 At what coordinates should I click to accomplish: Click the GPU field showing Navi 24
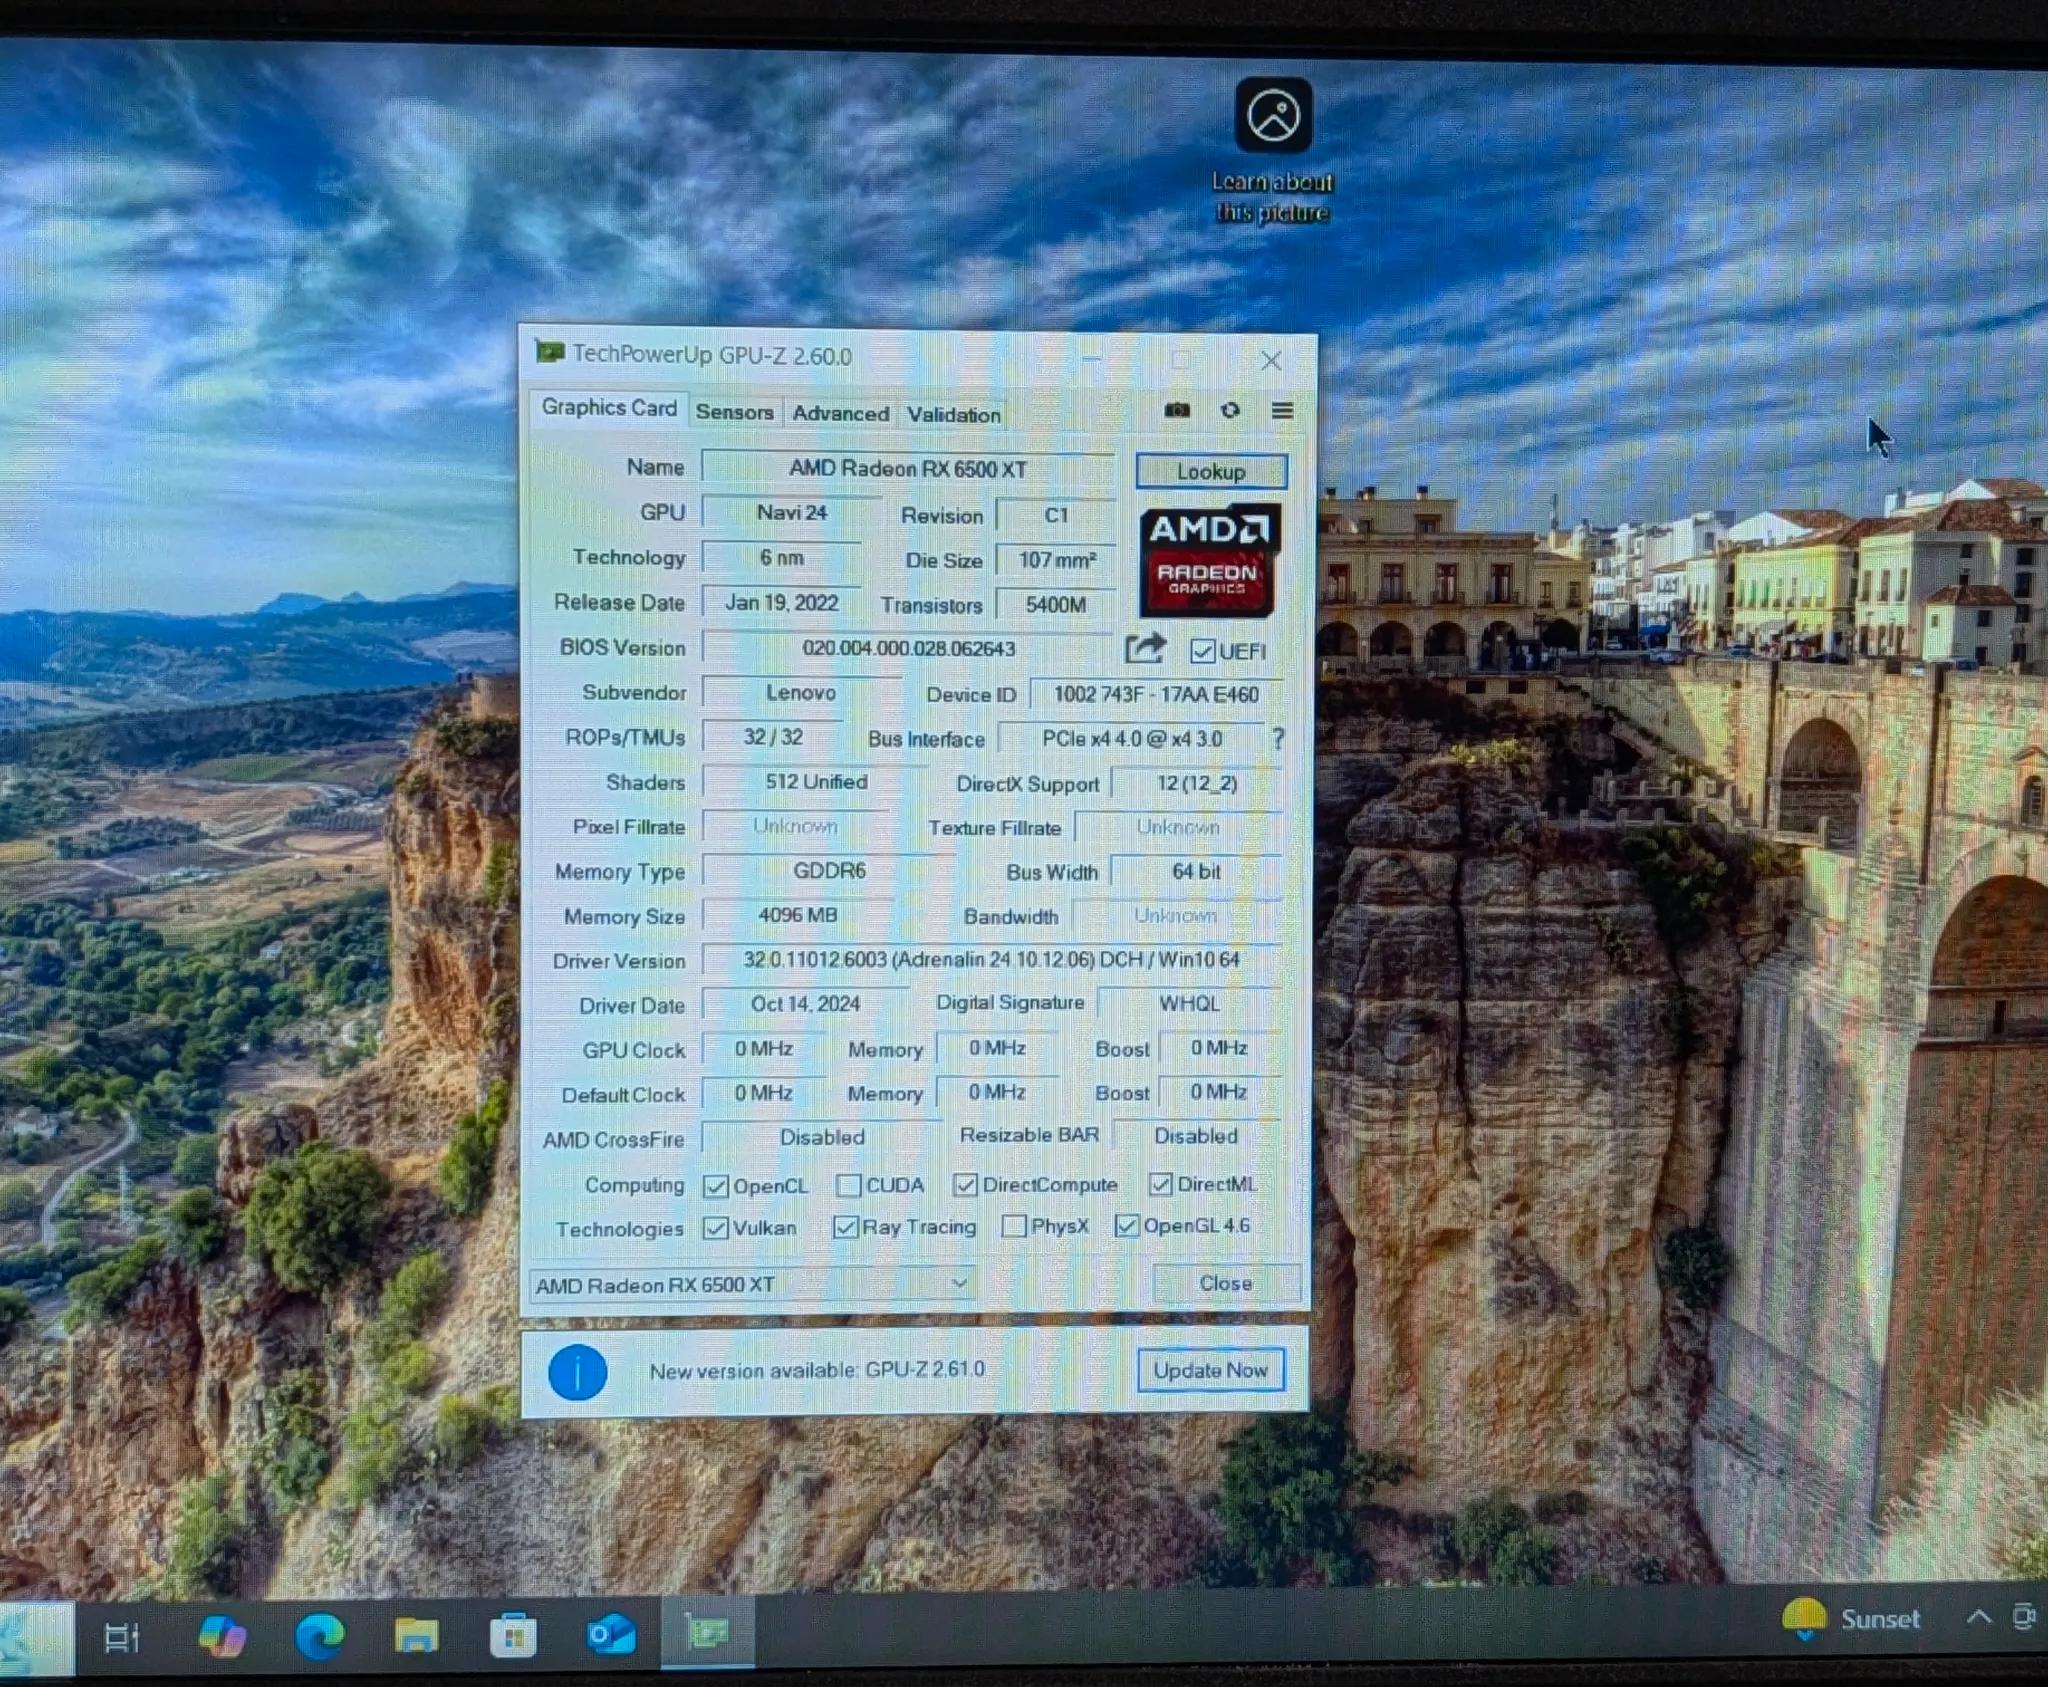791,513
